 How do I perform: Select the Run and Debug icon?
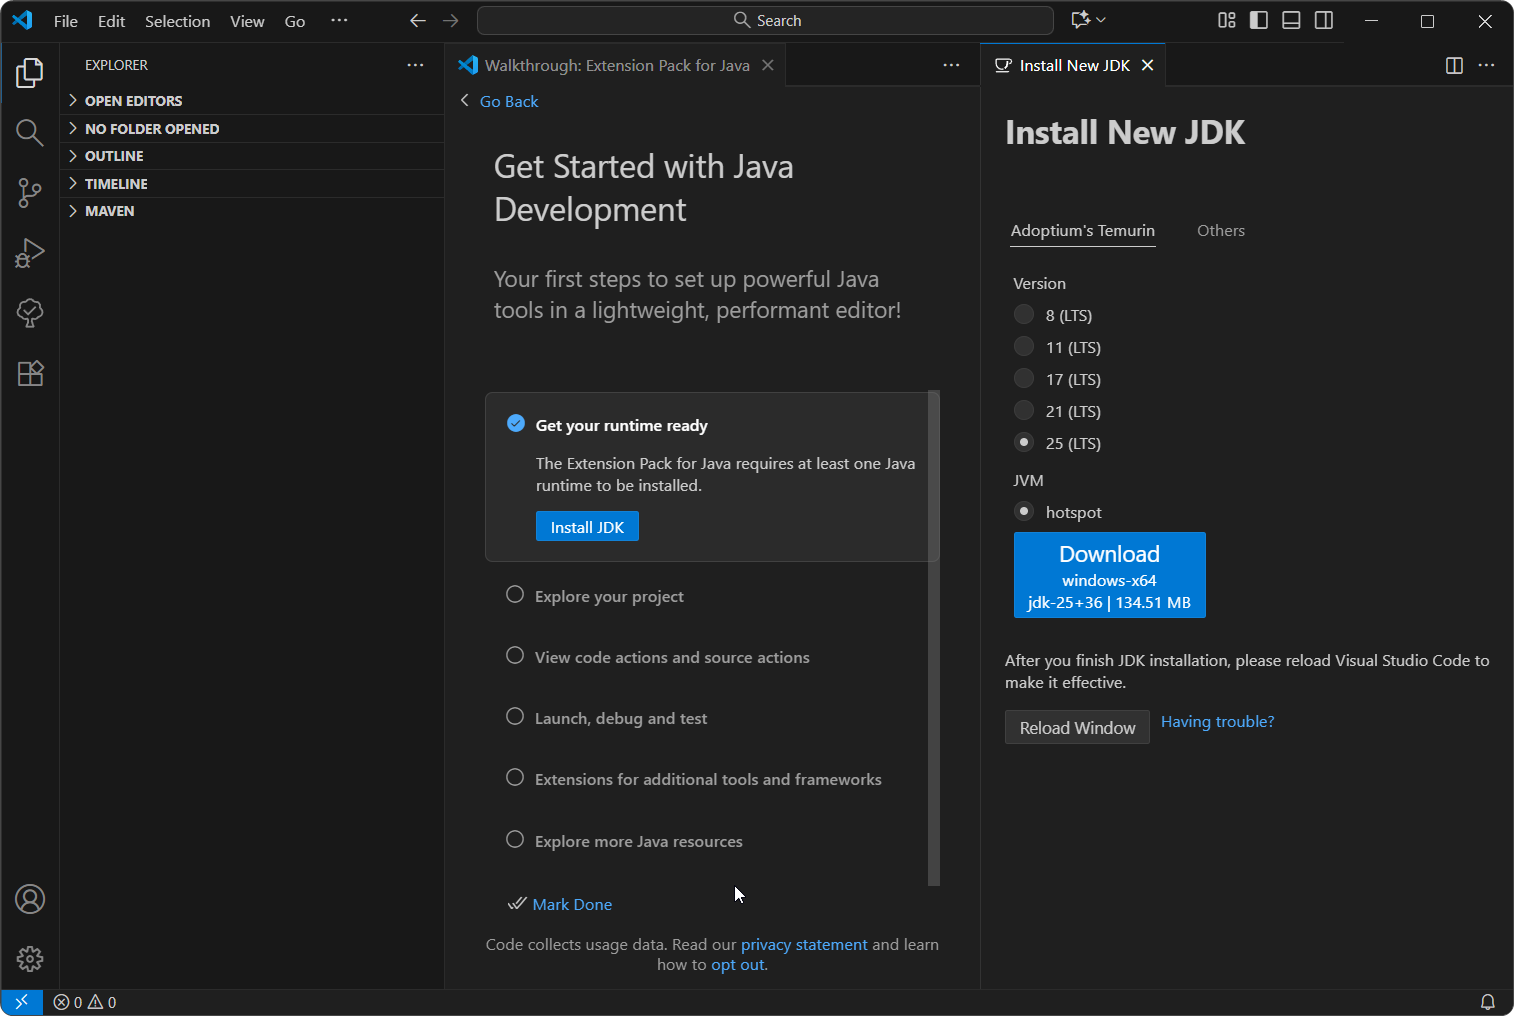click(29, 253)
